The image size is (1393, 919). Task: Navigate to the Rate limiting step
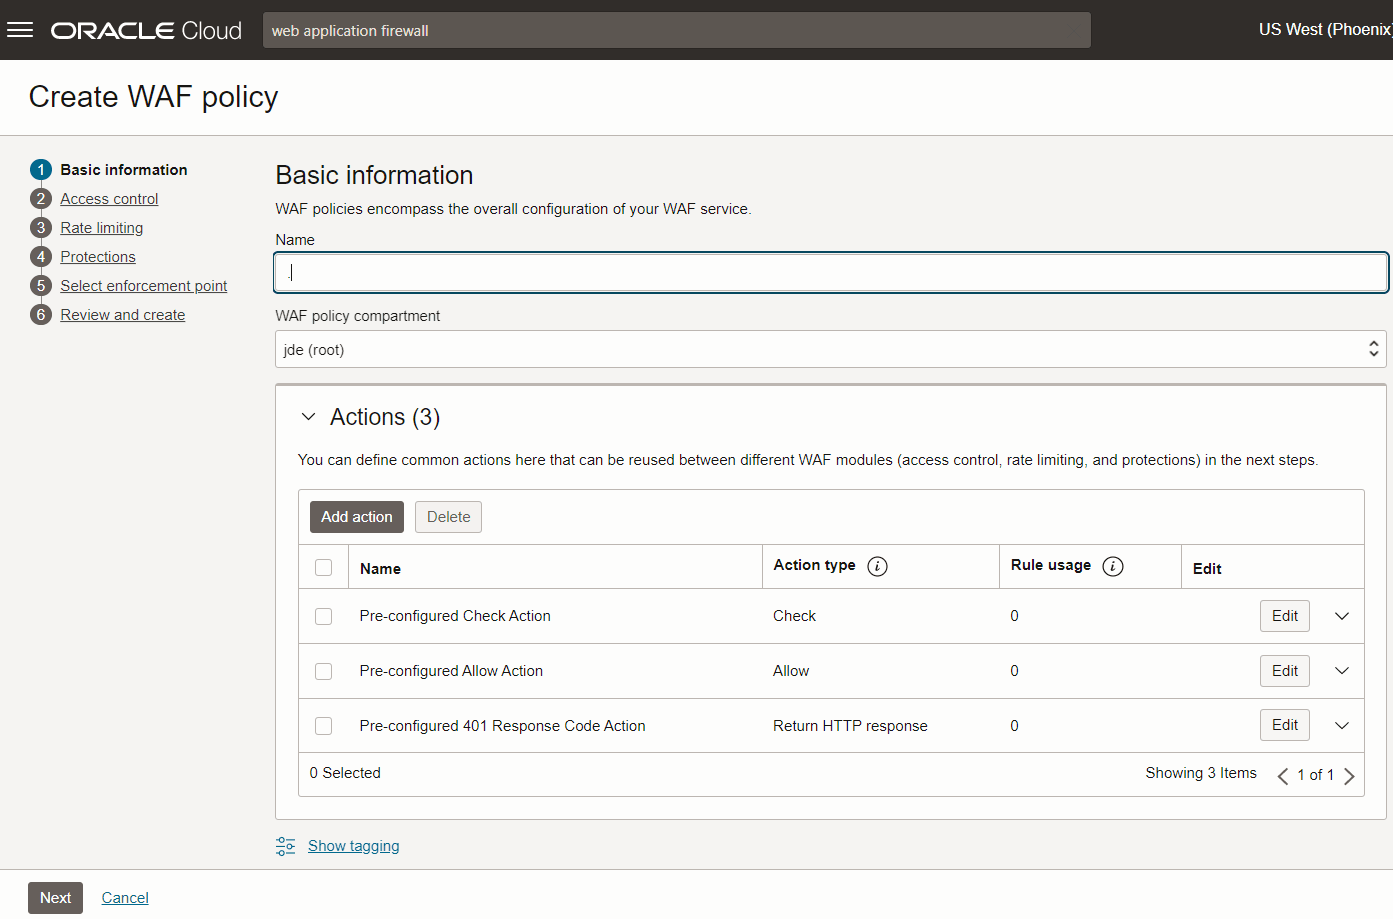tap(101, 227)
